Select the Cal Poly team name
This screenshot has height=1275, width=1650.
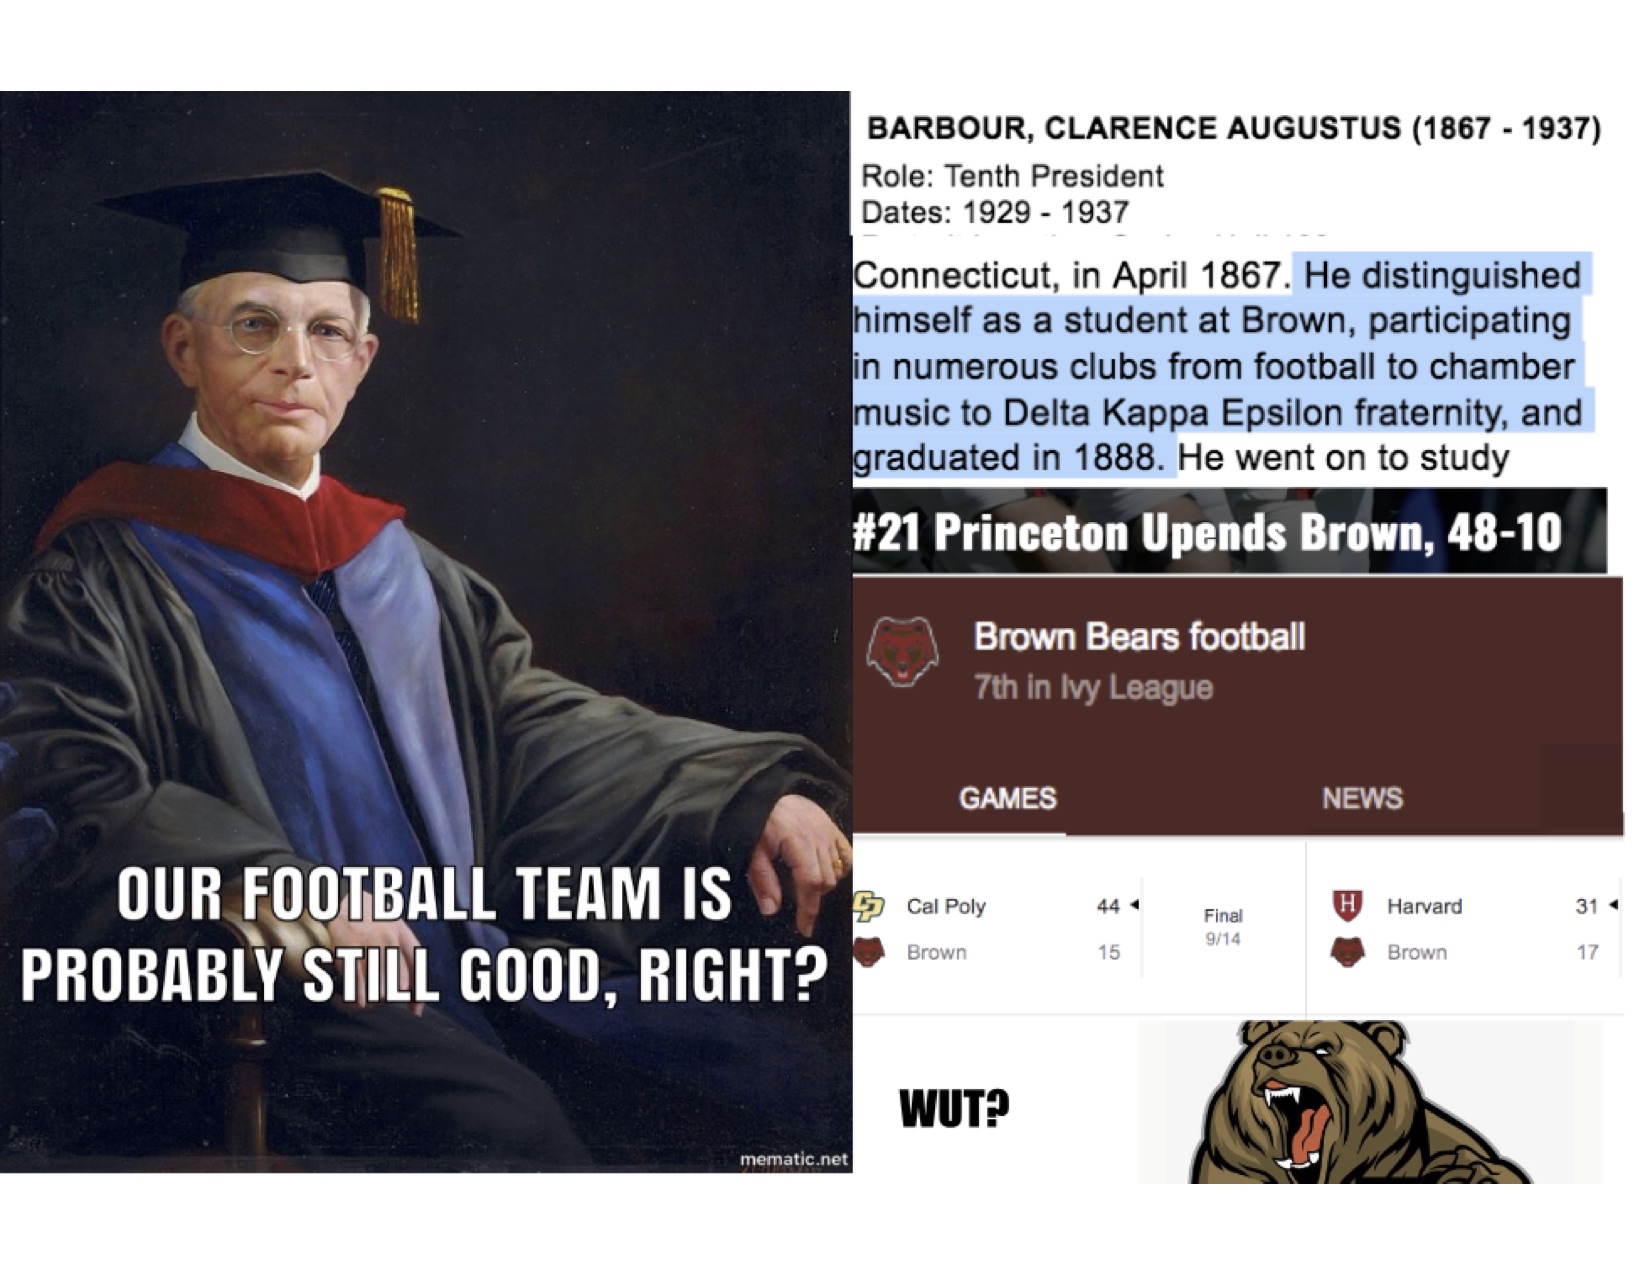[946, 906]
